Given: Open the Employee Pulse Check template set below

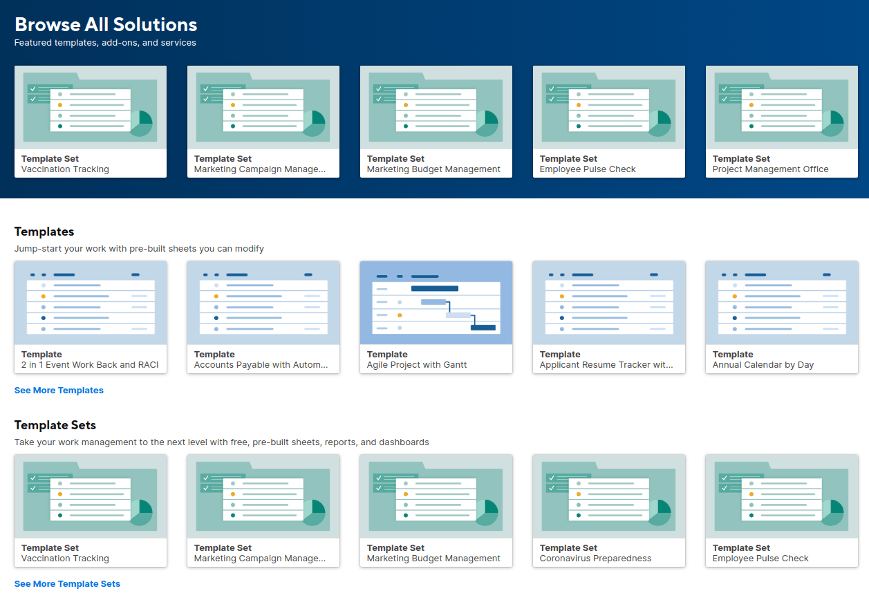Looking at the screenshot, I should pyautogui.click(x=781, y=508).
